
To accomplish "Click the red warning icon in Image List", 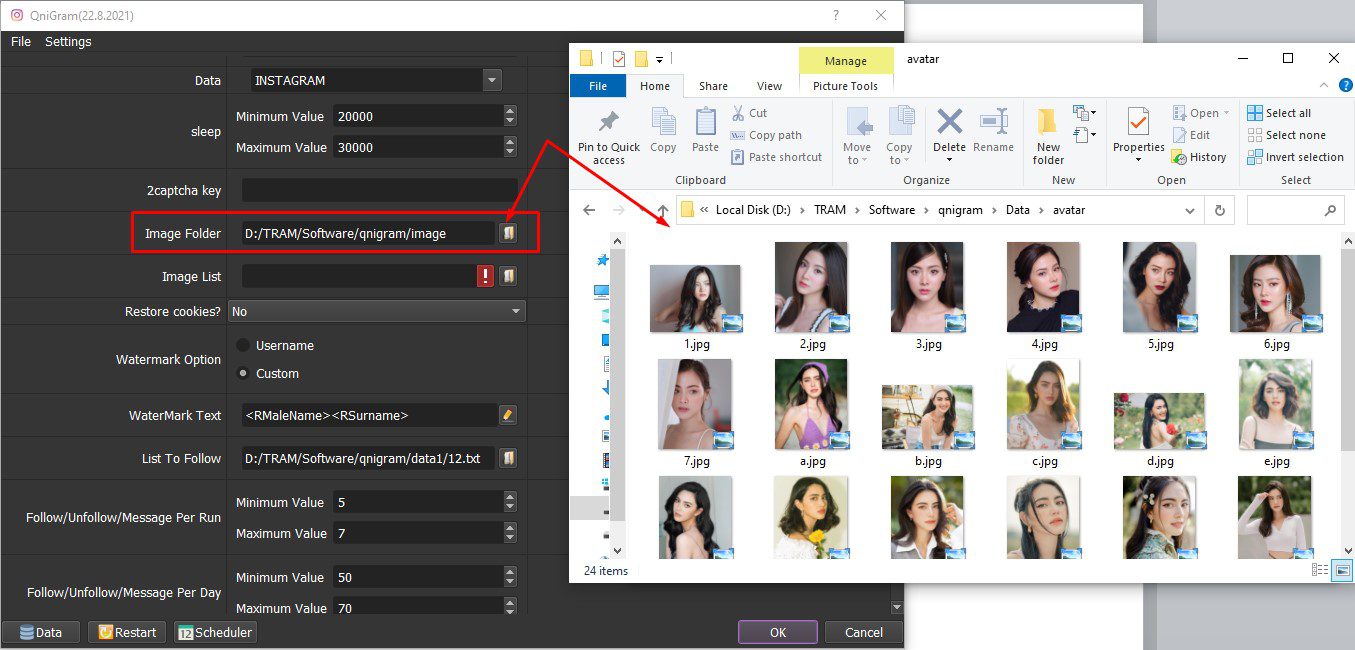I will [x=486, y=276].
